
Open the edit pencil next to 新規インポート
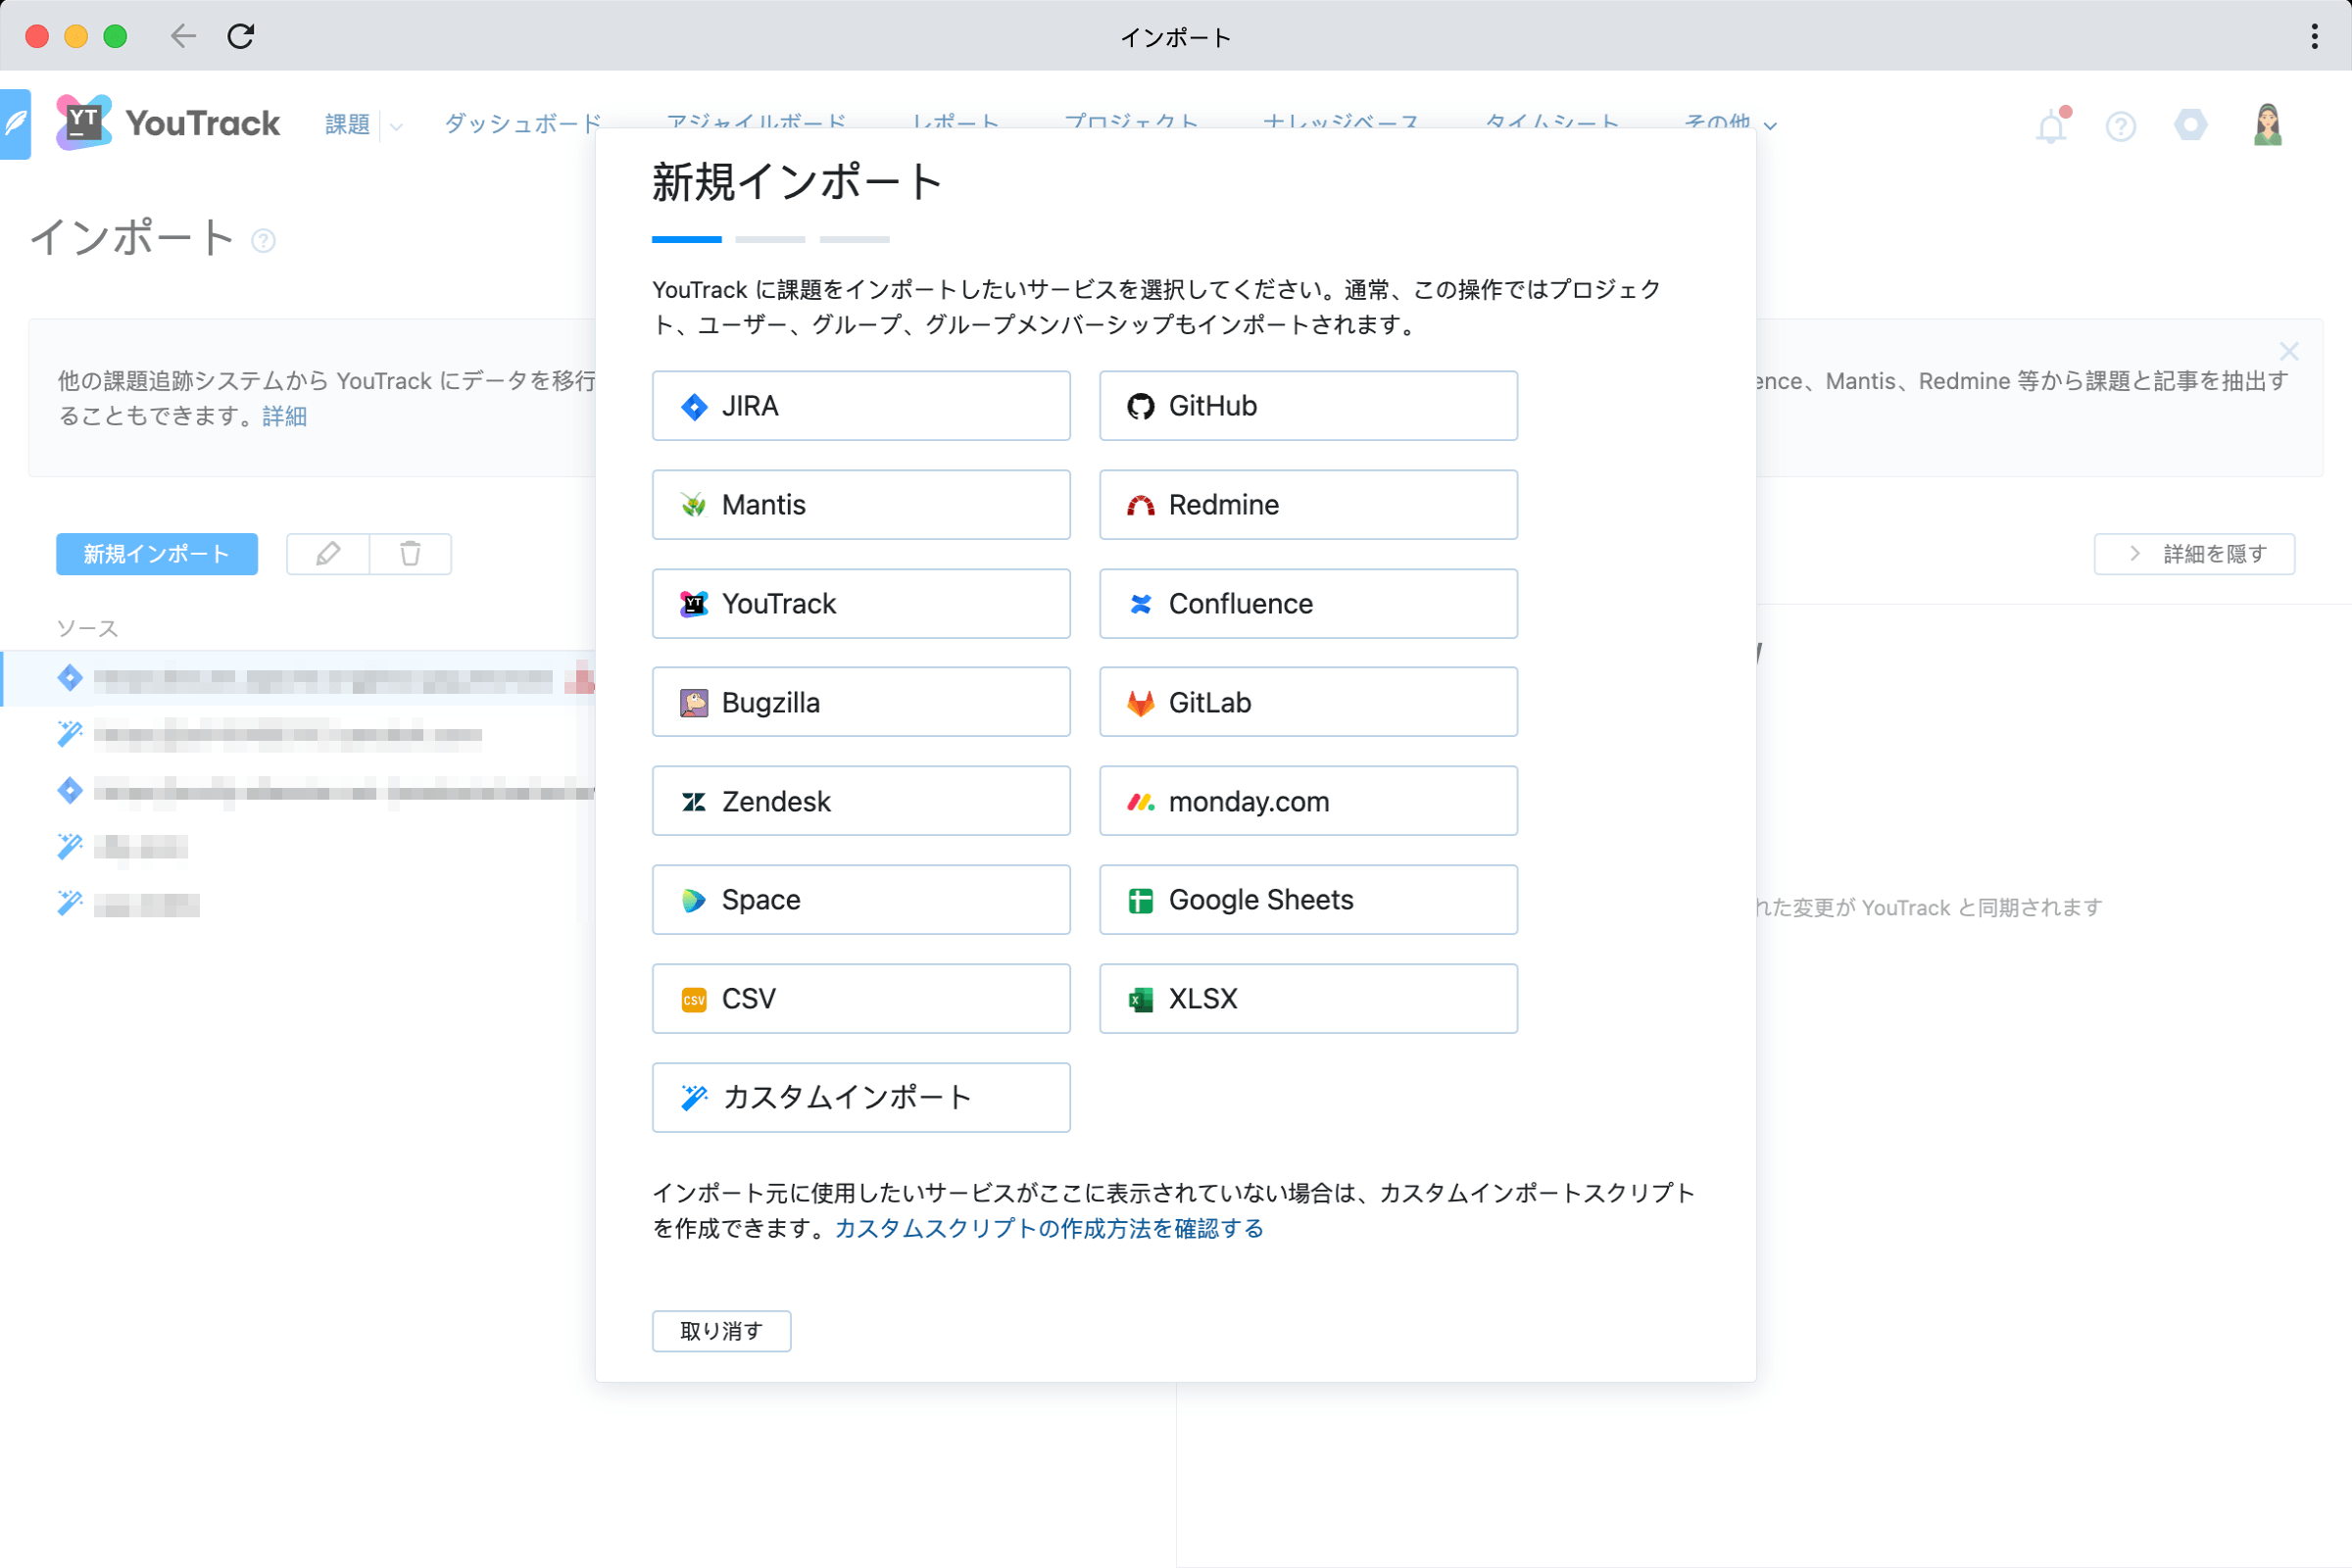tap(327, 553)
